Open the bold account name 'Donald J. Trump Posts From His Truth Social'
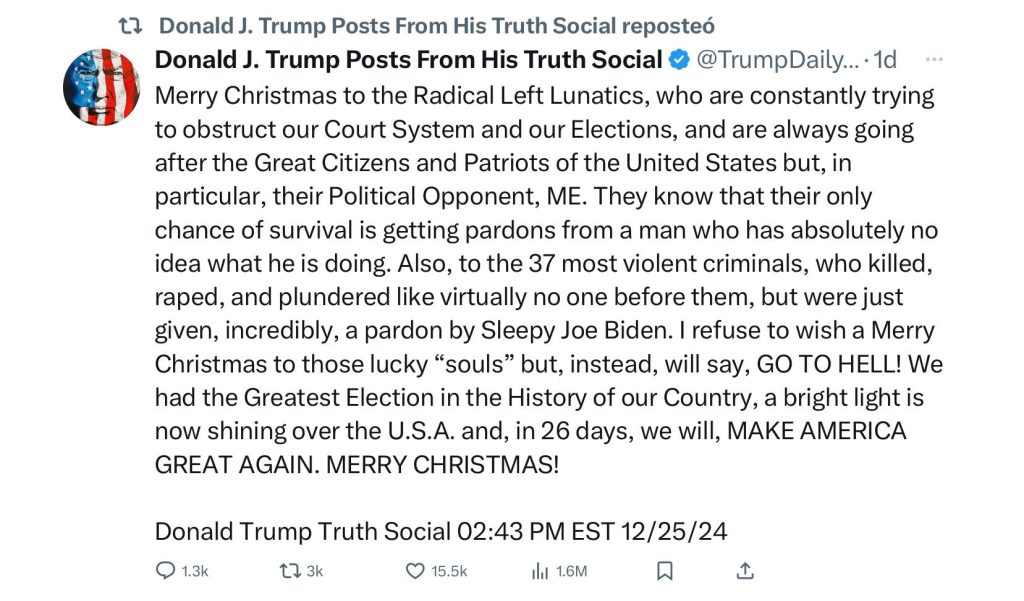Viewport: 1024px width, 601px height. [408, 59]
